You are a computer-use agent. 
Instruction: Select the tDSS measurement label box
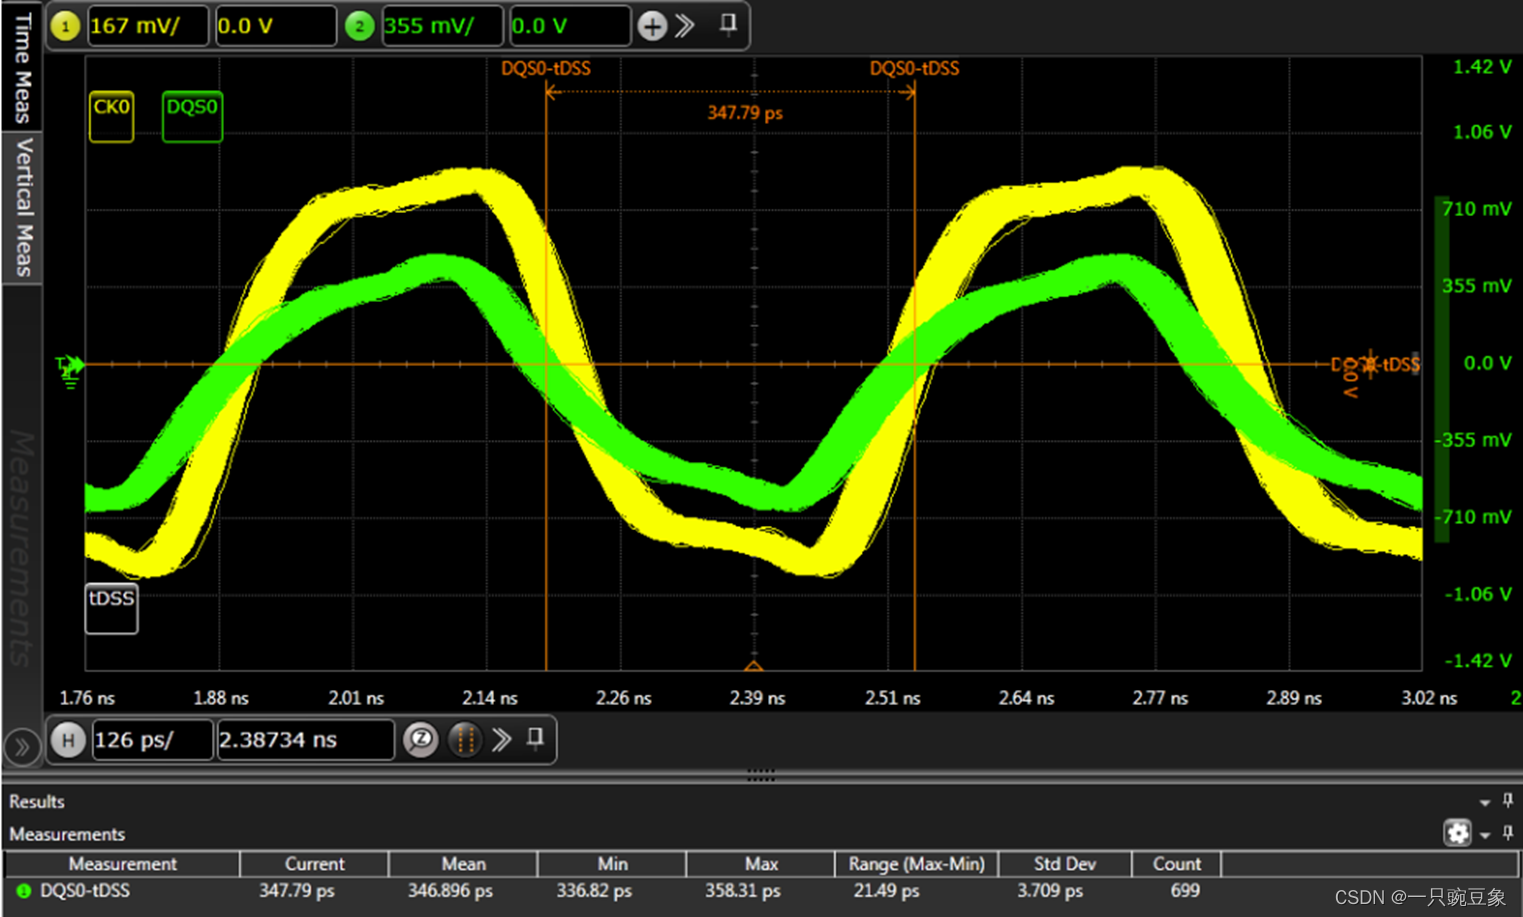(x=111, y=608)
